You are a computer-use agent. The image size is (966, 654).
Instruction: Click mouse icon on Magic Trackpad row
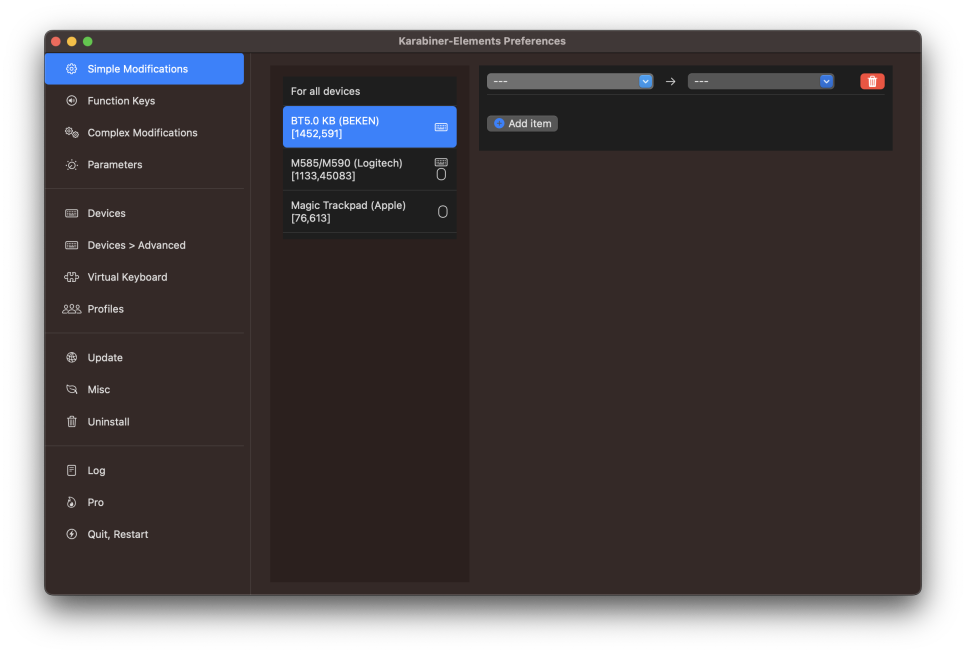click(442, 212)
